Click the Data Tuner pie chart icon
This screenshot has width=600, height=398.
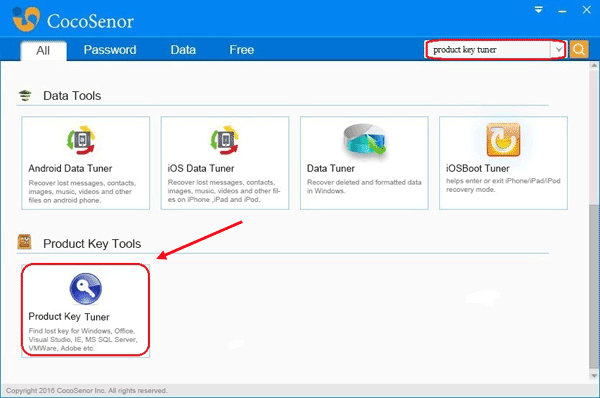[x=365, y=140]
